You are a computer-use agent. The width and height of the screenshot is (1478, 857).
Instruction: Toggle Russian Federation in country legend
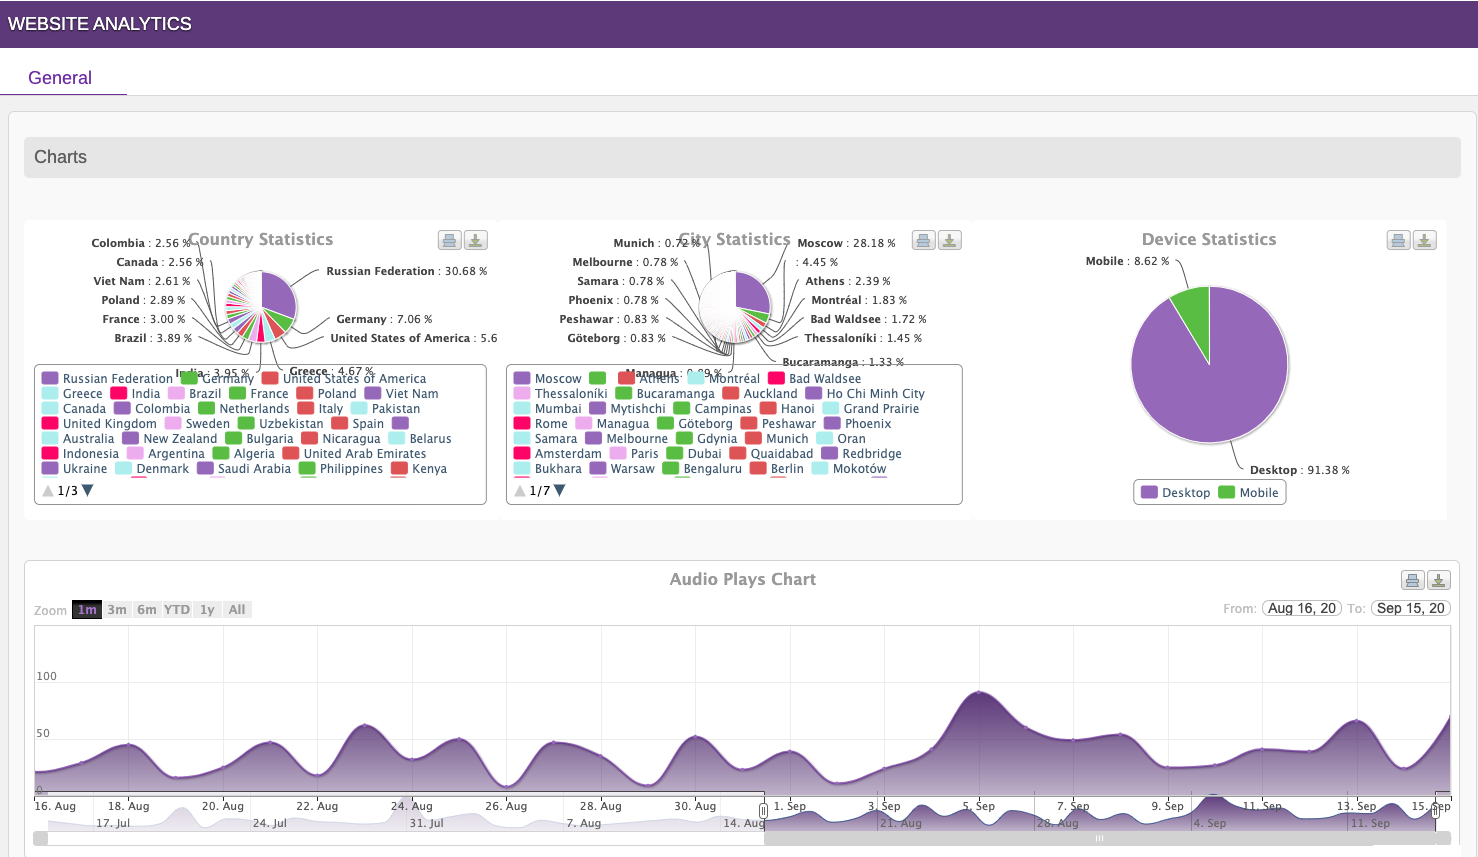coord(108,378)
